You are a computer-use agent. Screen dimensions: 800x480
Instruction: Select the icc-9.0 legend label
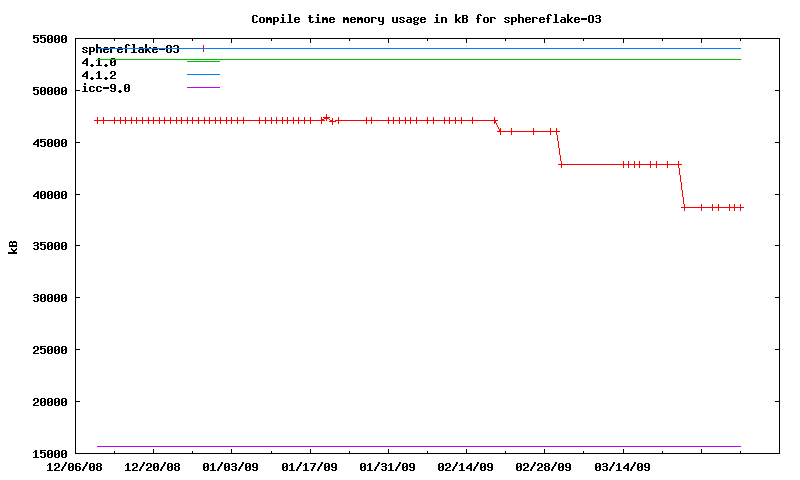[x=106, y=88]
